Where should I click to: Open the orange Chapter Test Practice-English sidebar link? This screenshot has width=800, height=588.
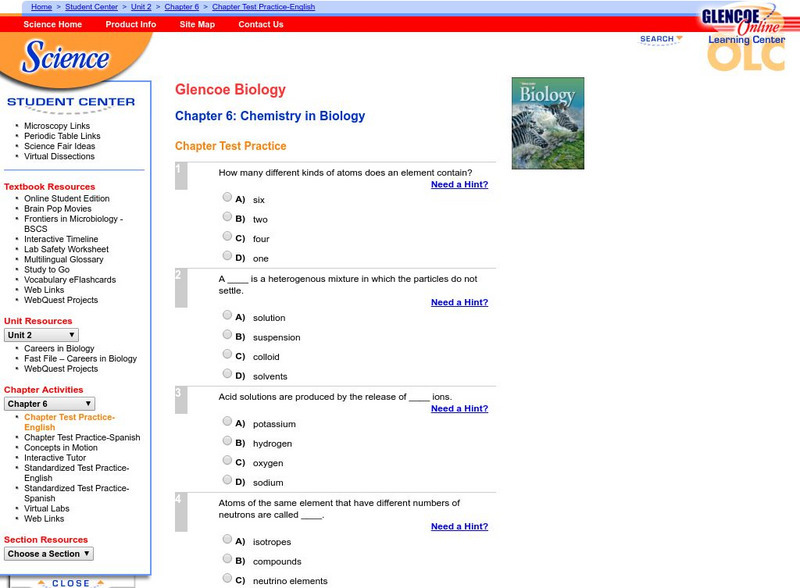coord(69,422)
